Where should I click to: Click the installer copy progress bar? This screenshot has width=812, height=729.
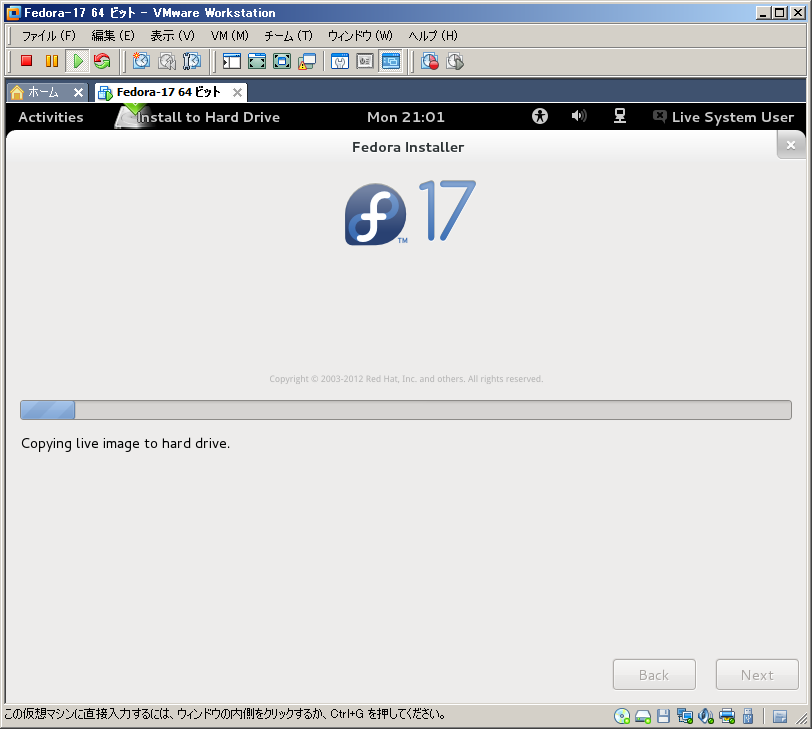click(405, 410)
